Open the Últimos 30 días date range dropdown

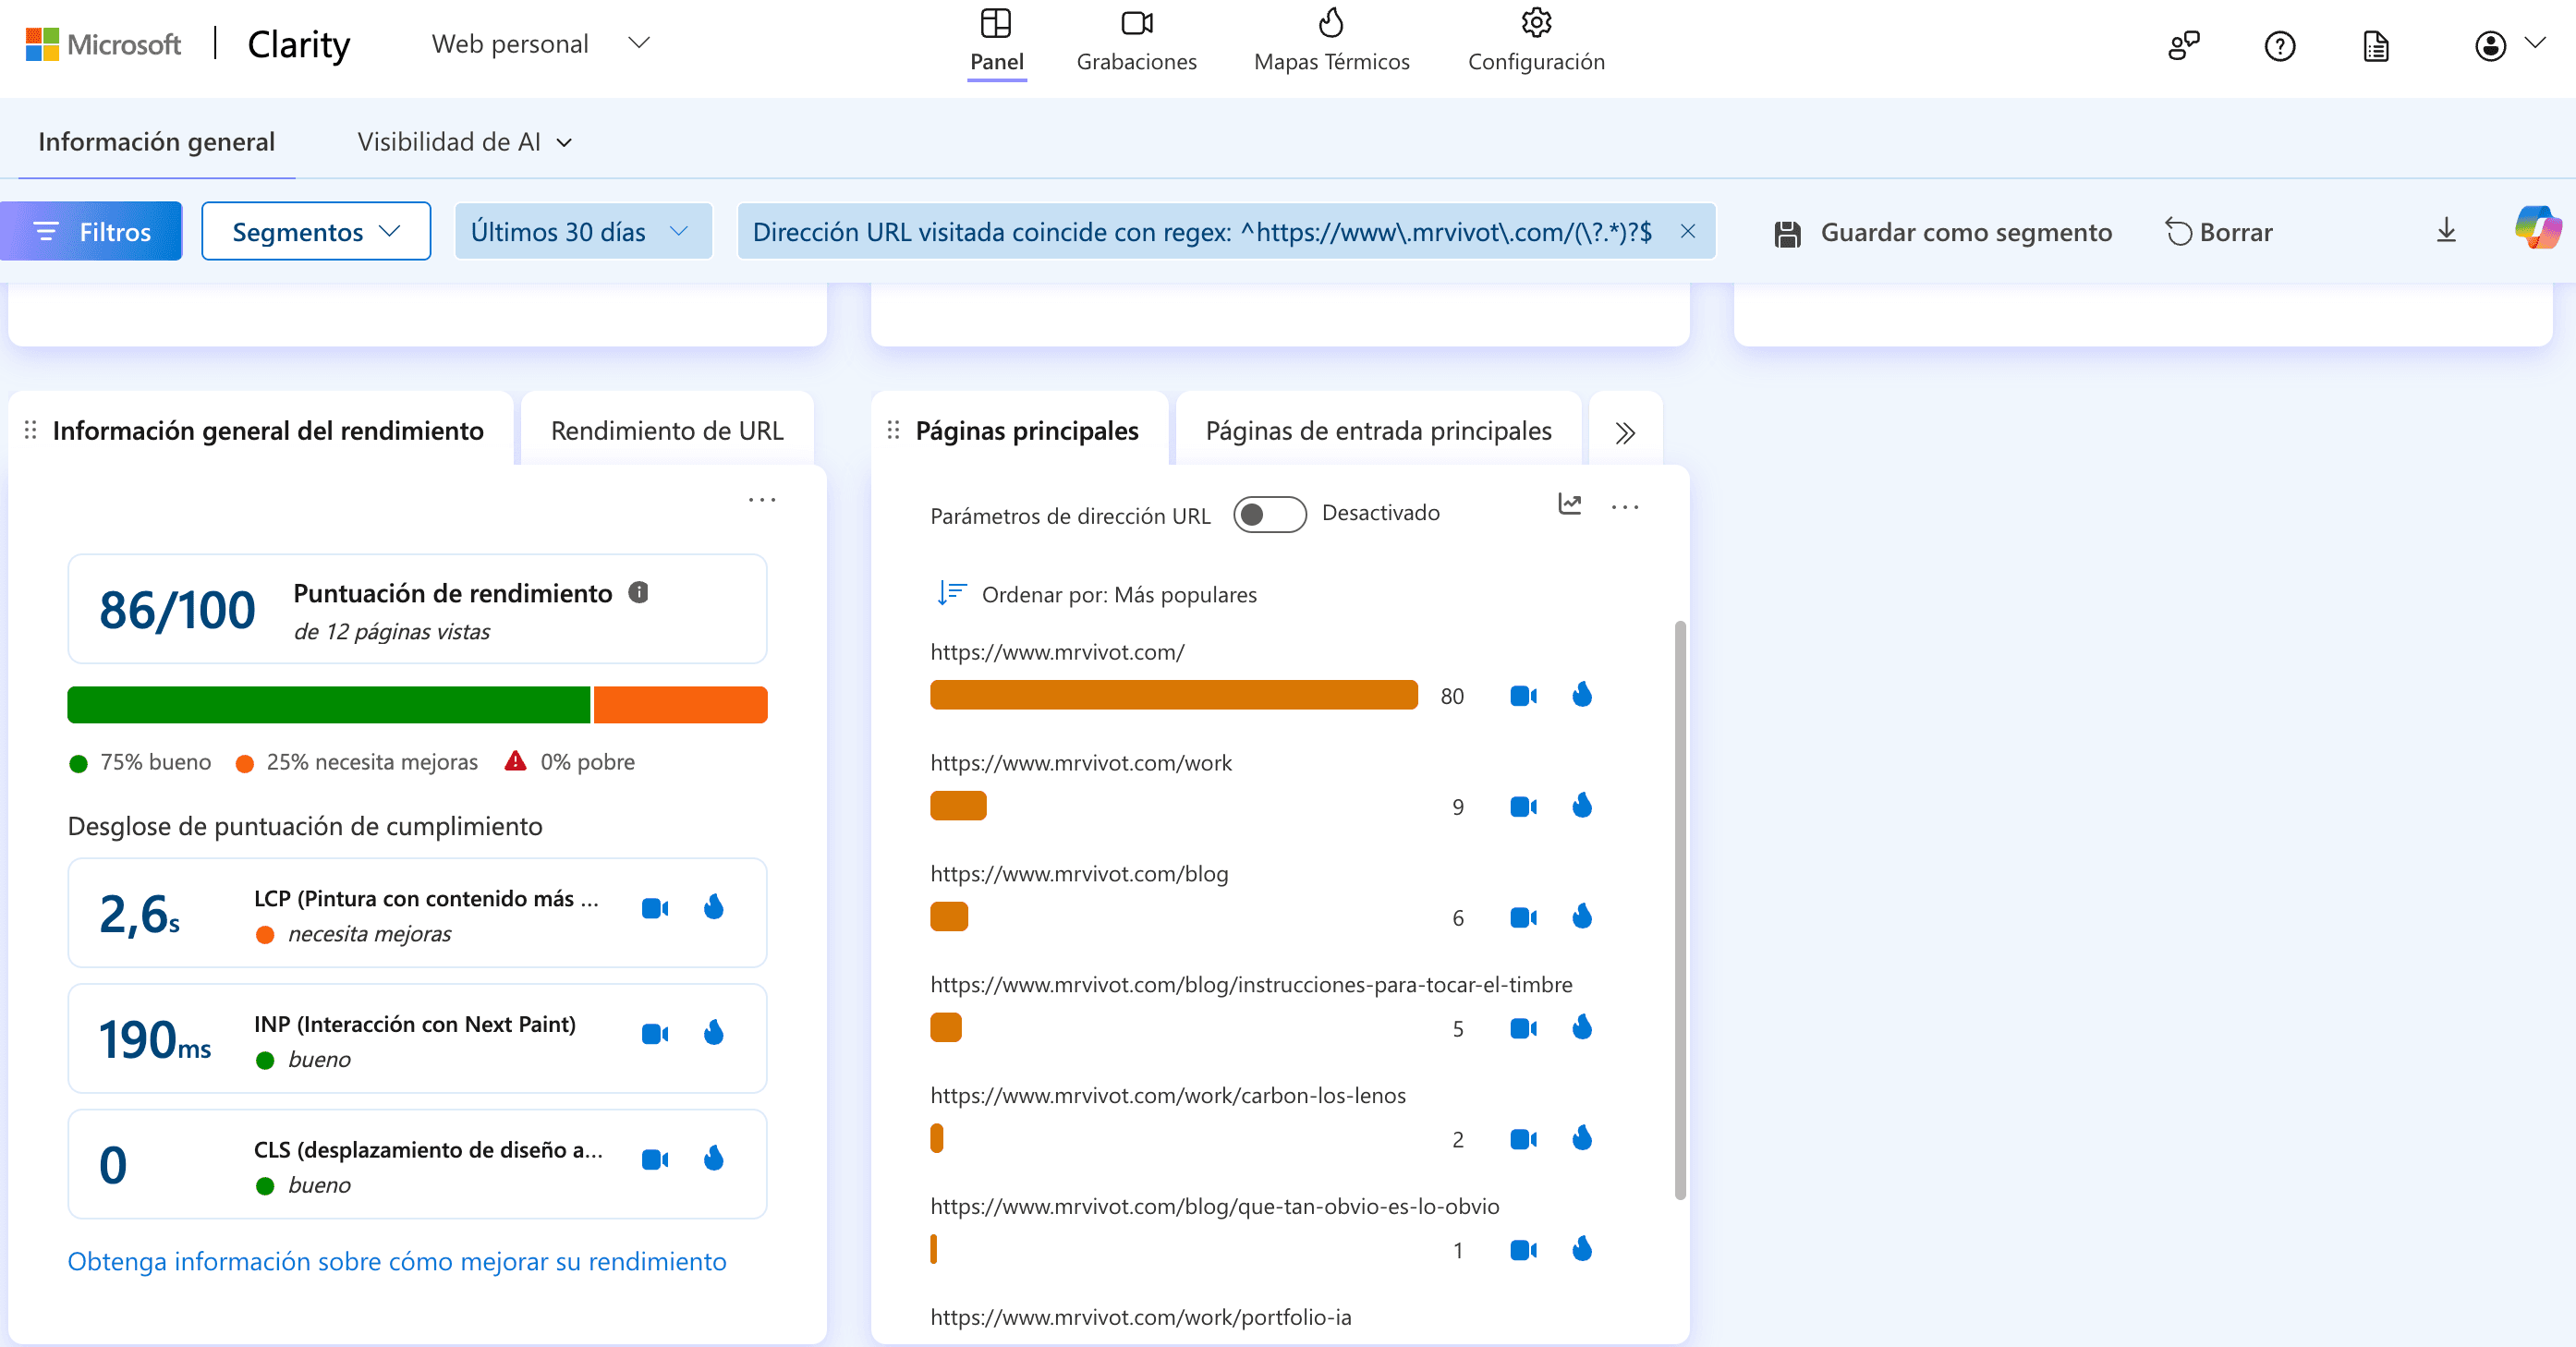coord(583,231)
